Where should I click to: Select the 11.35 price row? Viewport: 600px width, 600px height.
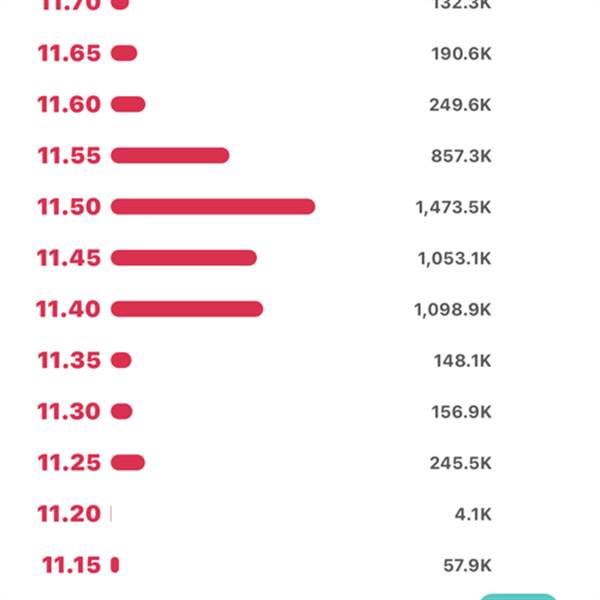[x=264, y=360]
